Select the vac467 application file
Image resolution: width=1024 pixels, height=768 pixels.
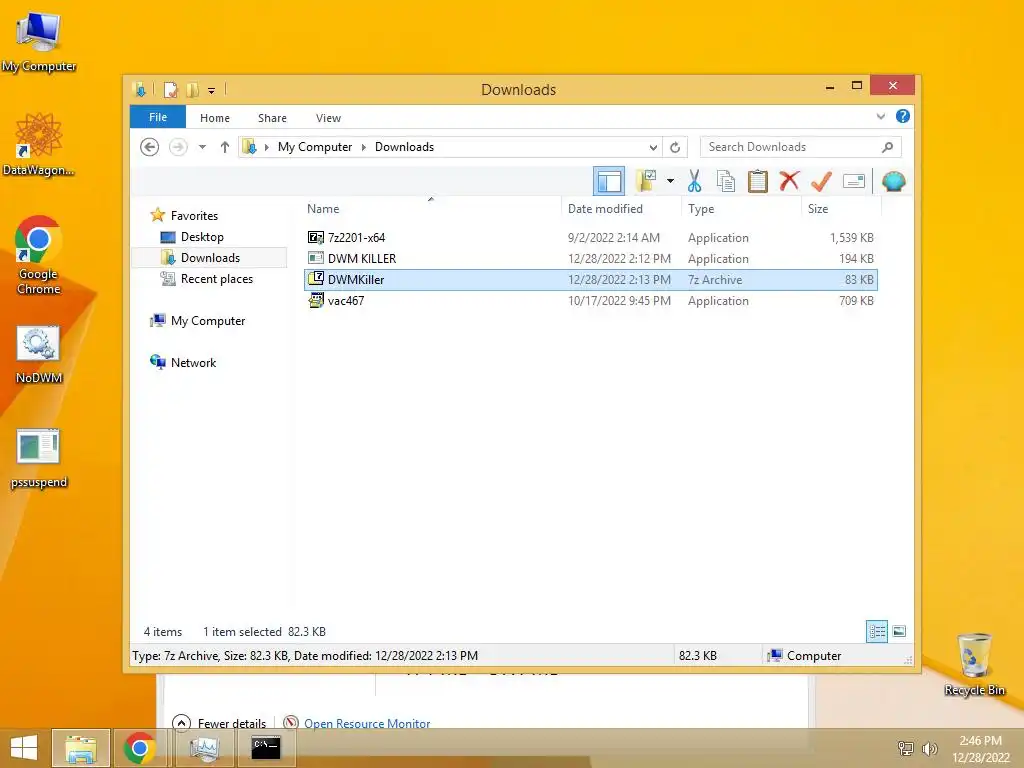591,300
